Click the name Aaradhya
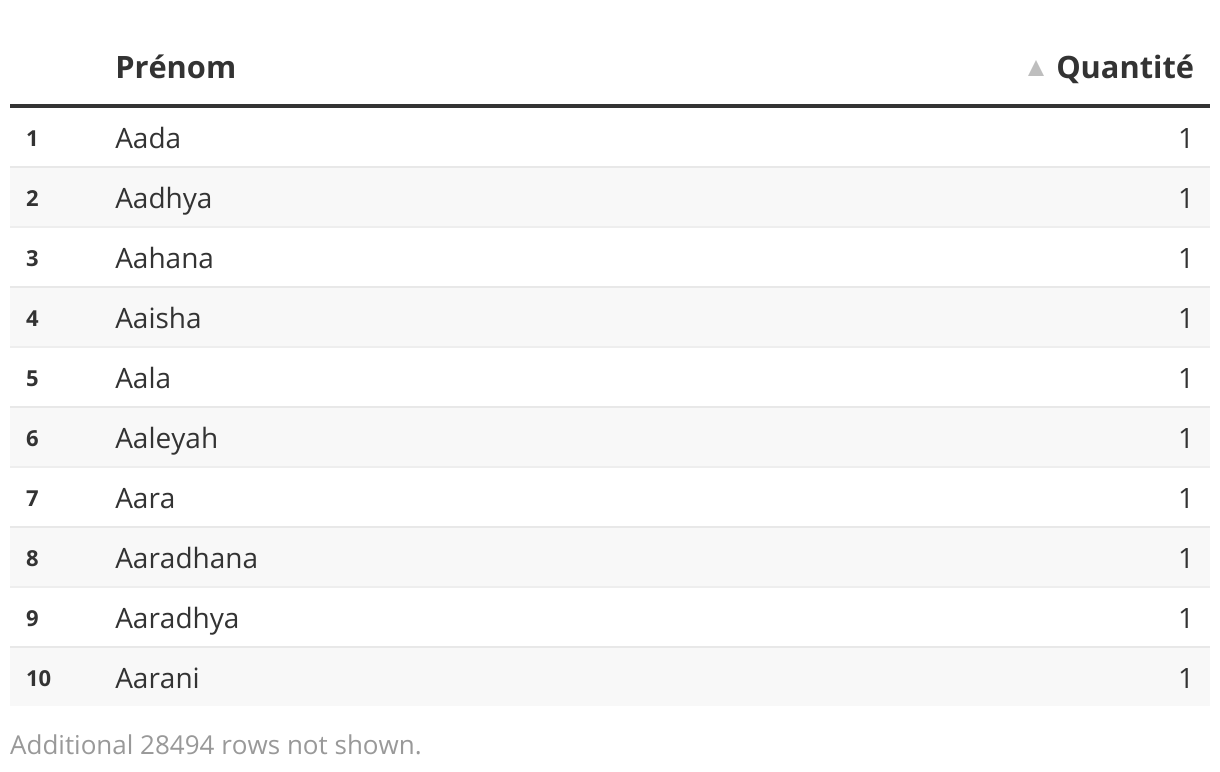 tap(177, 618)
